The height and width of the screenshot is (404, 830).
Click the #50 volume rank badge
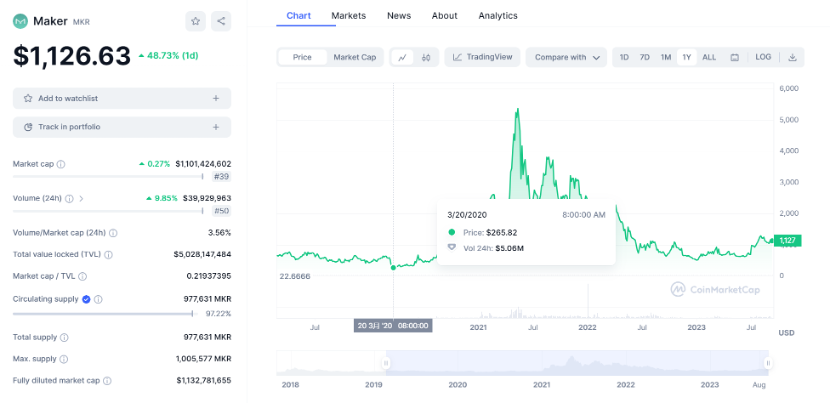(x=222, y=211)
